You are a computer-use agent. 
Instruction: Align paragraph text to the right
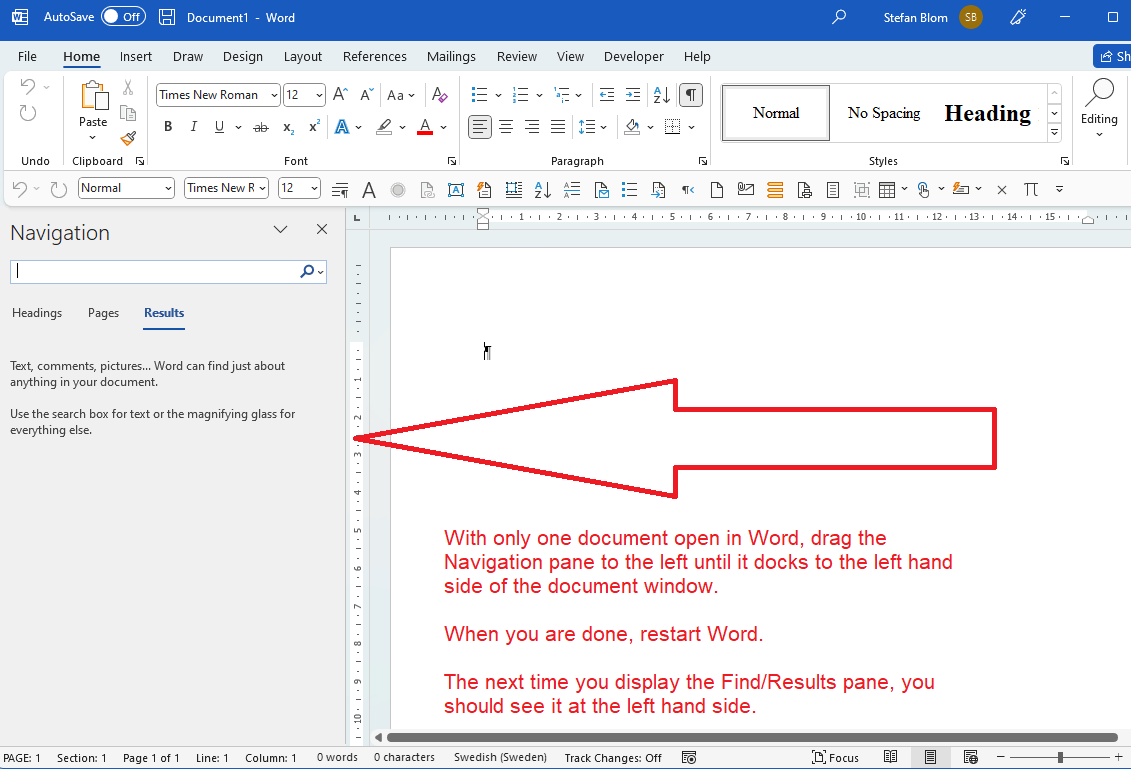click(x=532, y=127)
